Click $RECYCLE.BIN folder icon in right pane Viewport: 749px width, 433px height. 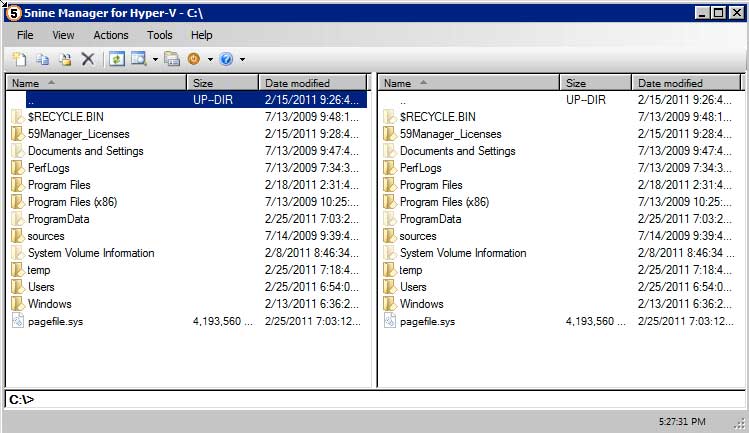point(389,117)
